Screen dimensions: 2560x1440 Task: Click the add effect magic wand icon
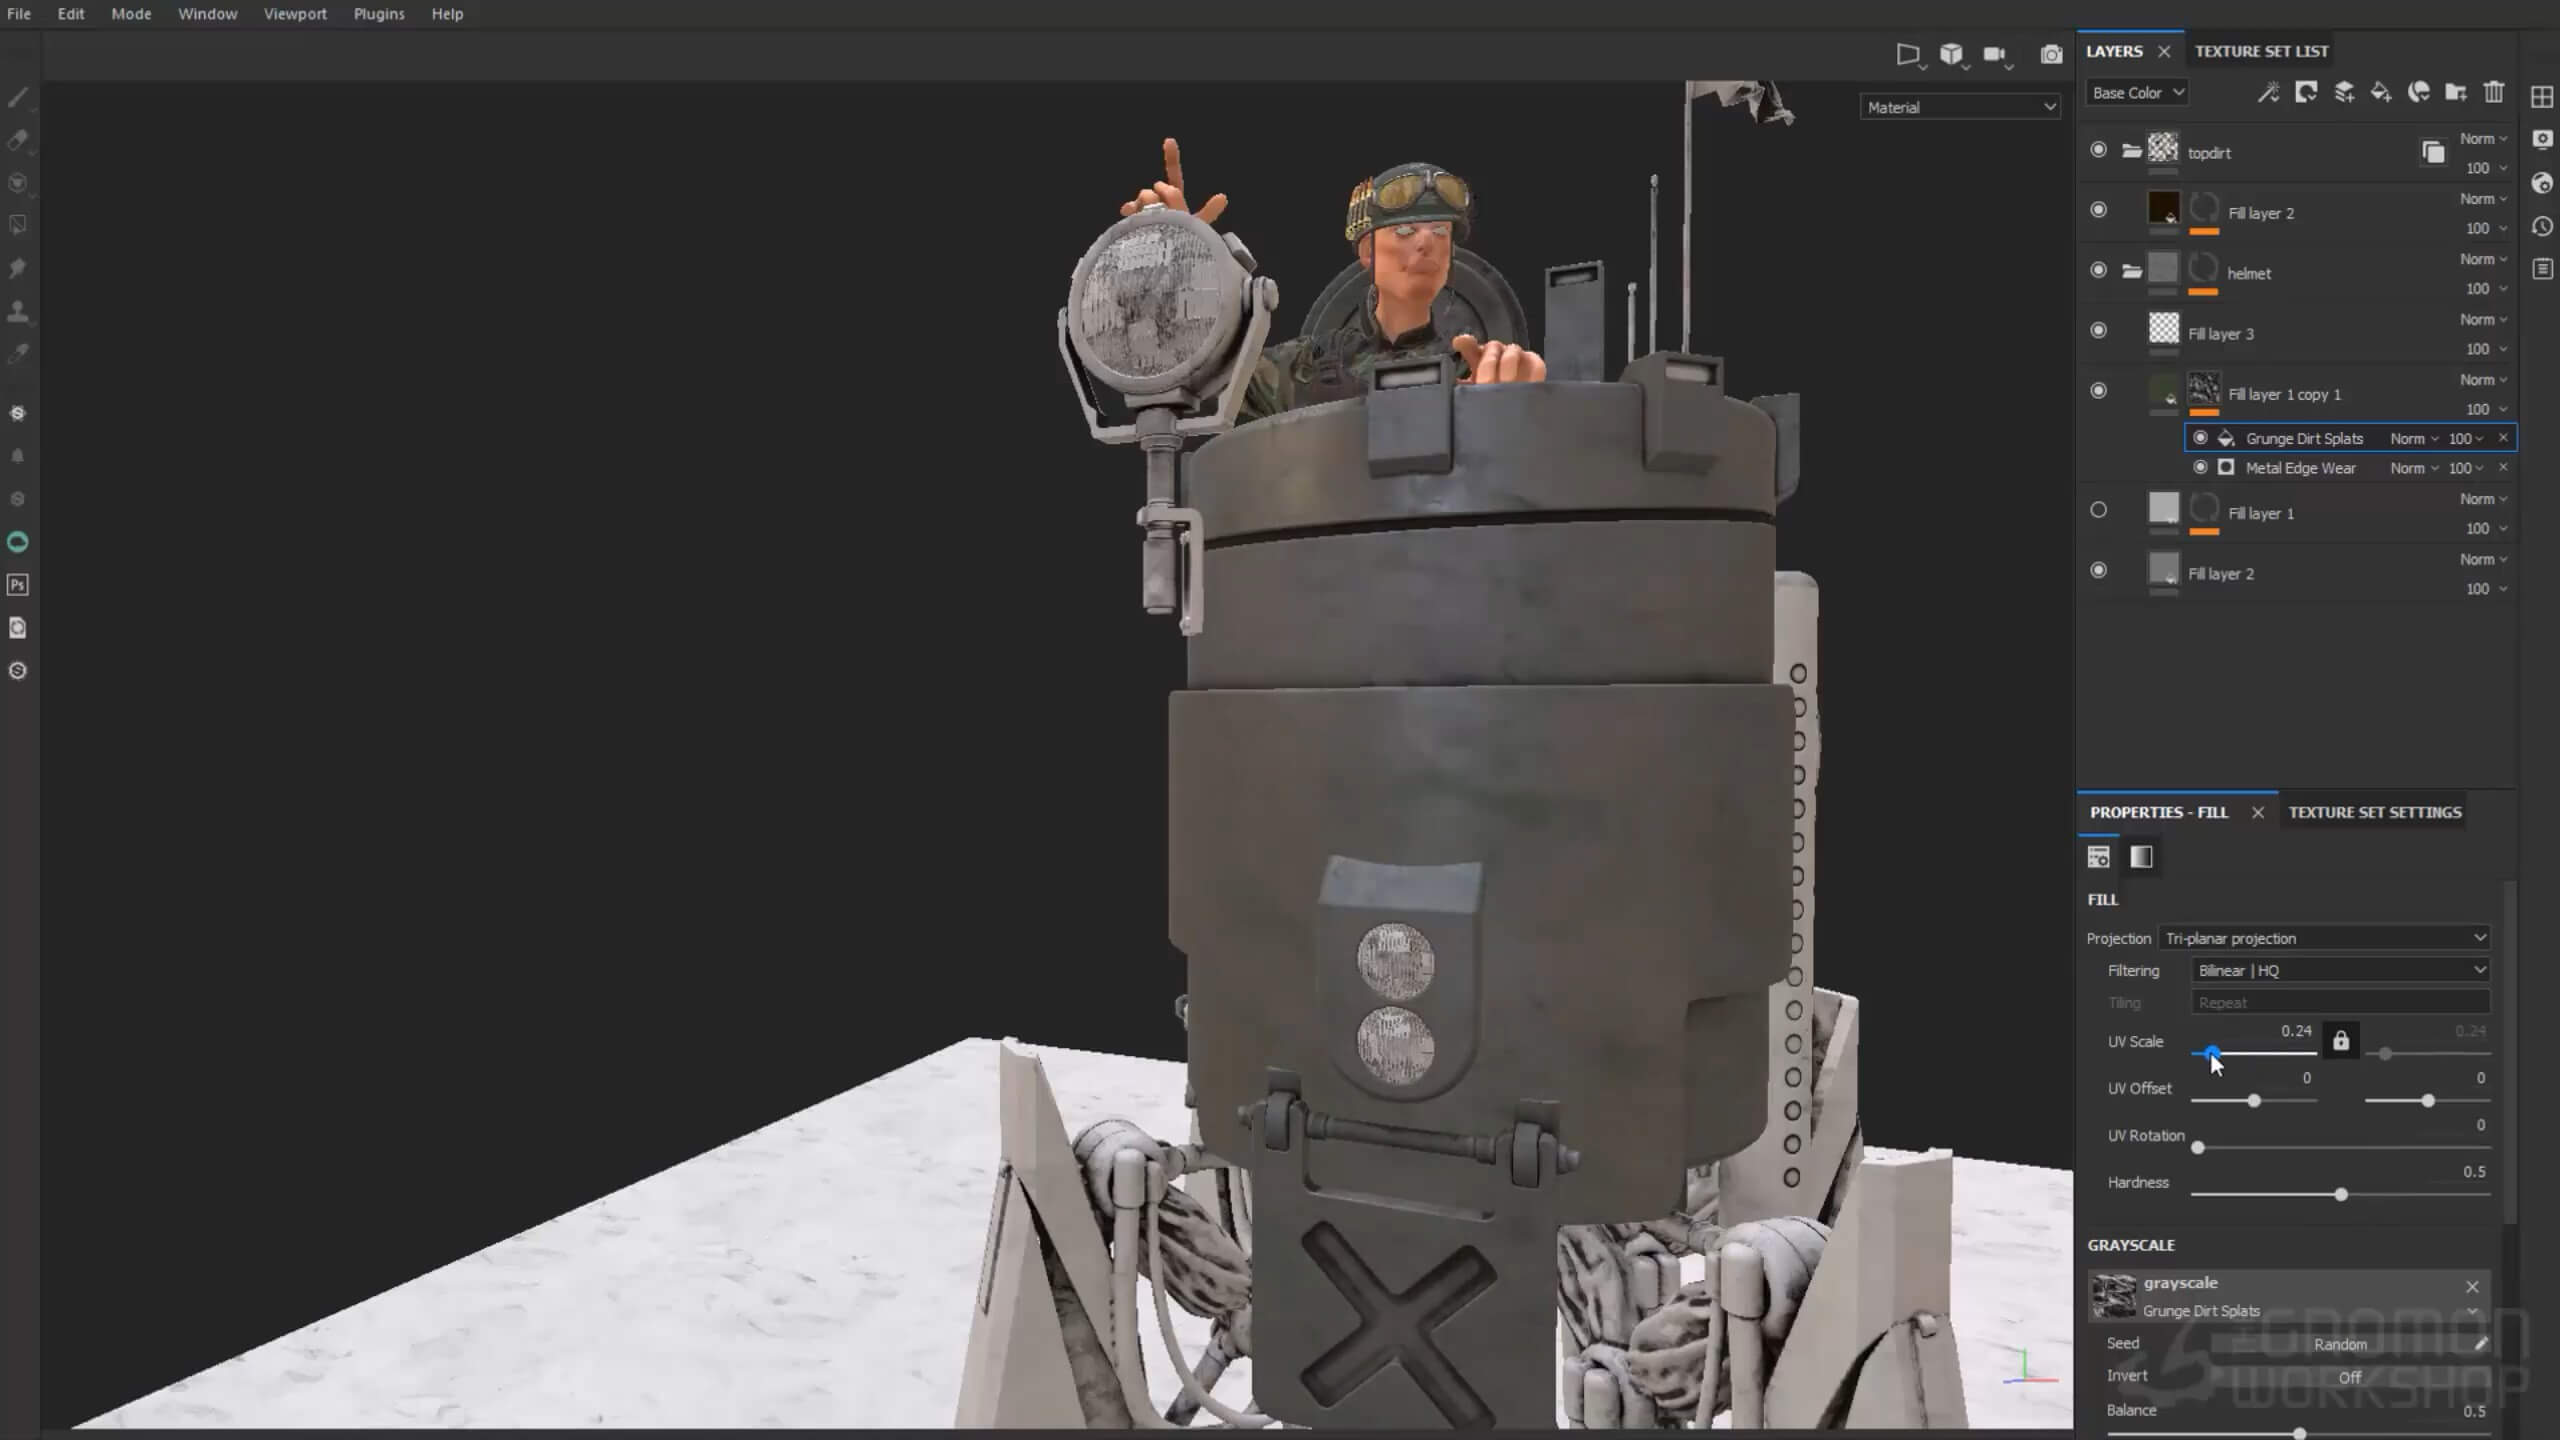pos(2268,93)
